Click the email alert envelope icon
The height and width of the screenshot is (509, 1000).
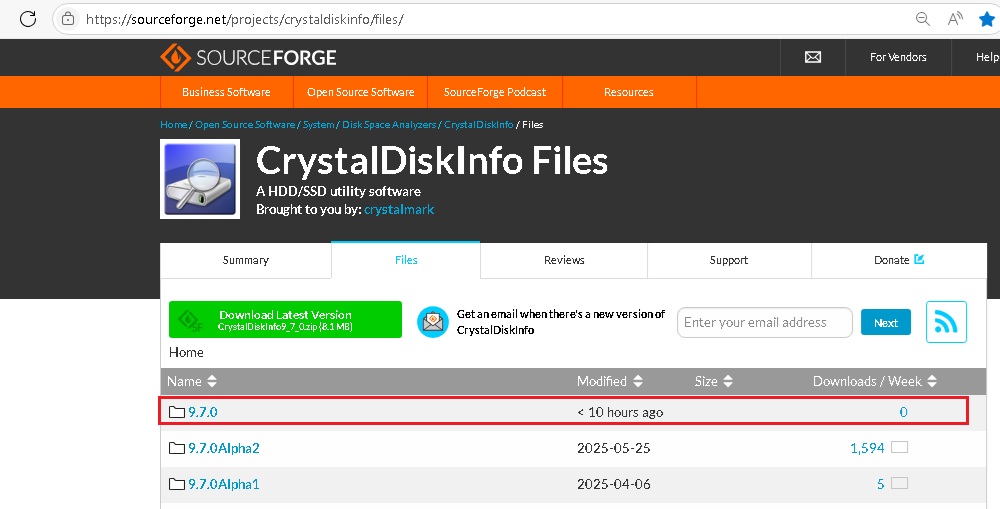[x=433, y=322]
